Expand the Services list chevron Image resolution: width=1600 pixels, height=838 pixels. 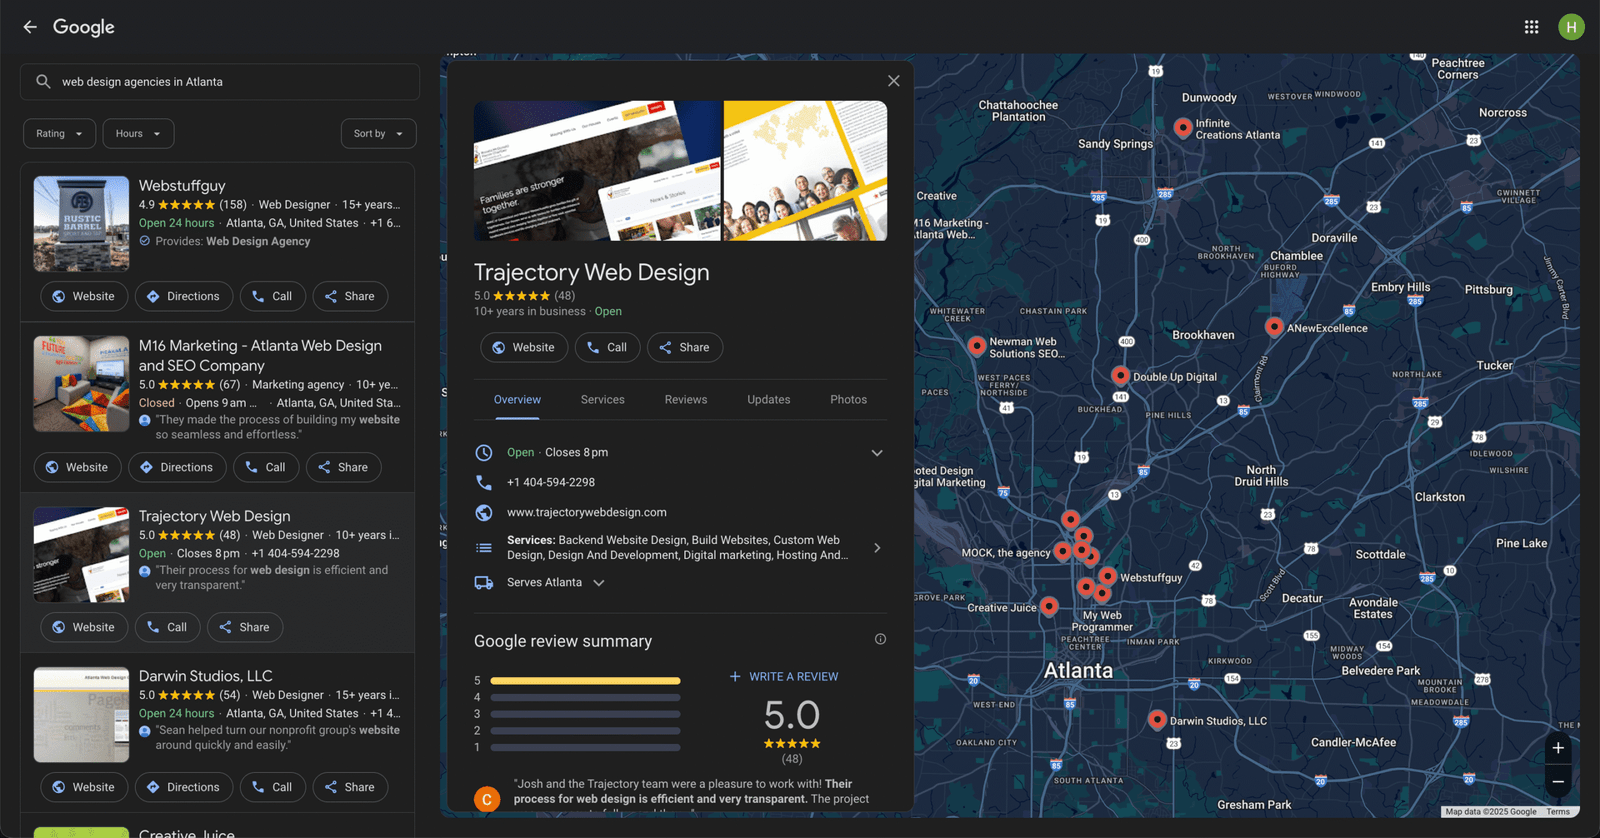point(877,548)
